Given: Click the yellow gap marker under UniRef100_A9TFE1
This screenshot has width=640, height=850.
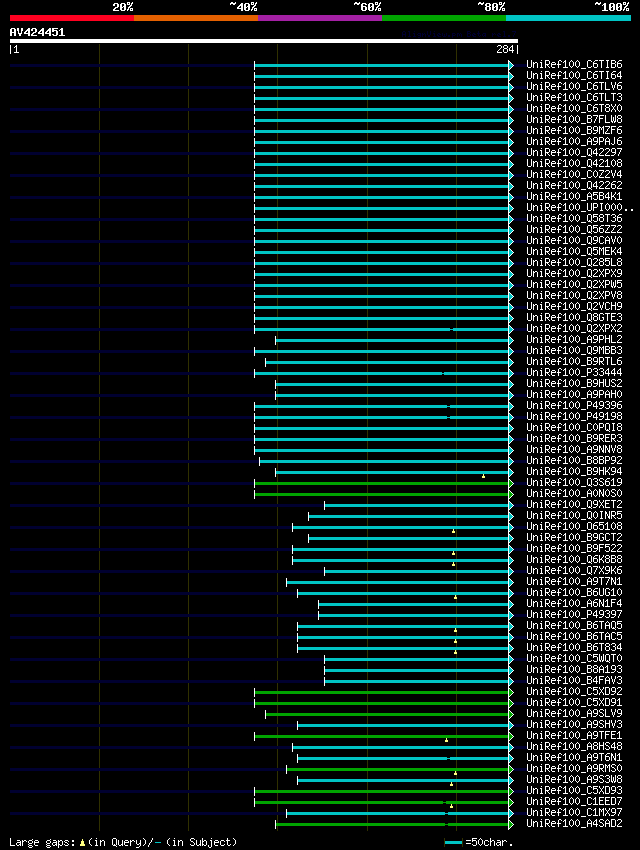Looking at the screenshot, I should (x=447, y=740).
